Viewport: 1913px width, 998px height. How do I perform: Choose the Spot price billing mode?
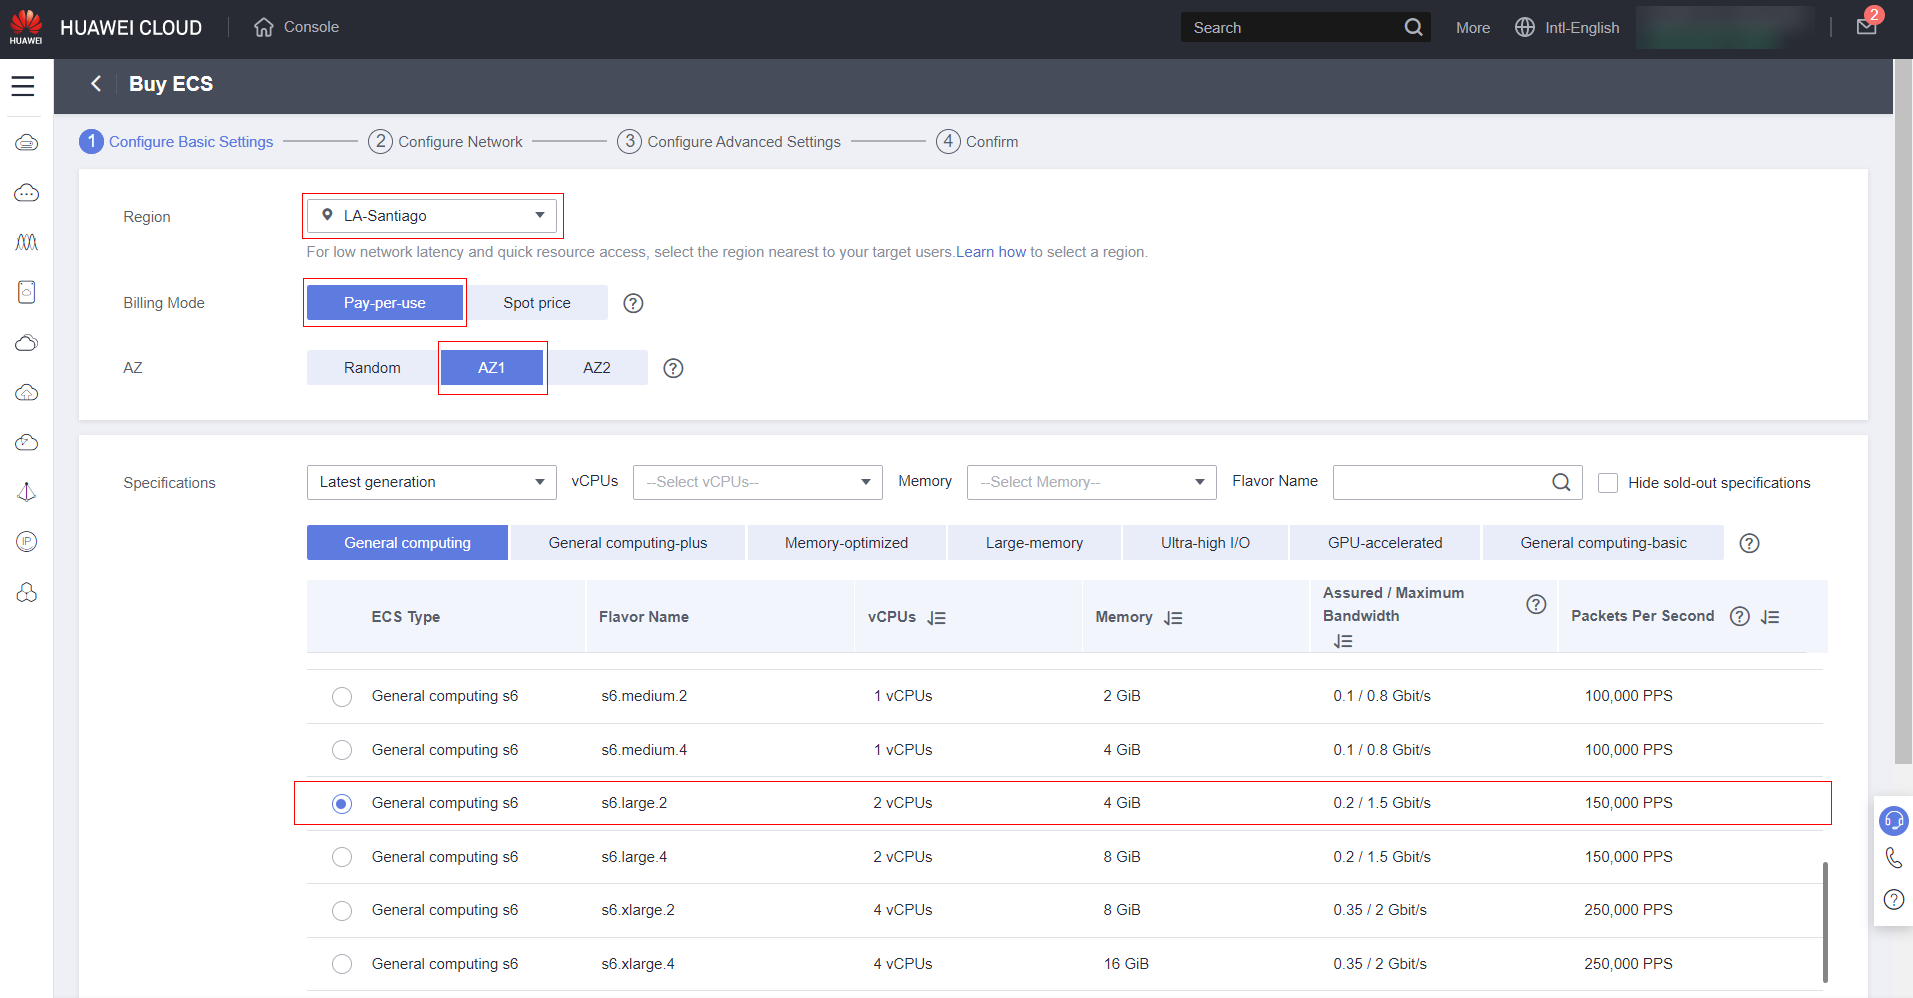(x=537, y=303)
